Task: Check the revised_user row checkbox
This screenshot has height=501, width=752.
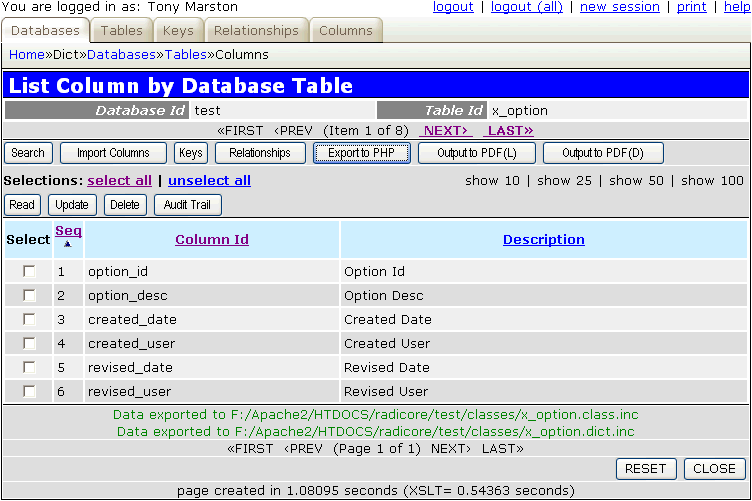Action: pos(29,391)
